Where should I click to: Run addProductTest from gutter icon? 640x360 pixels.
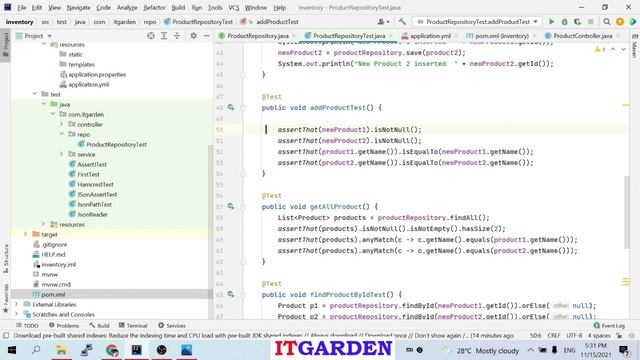point(231,107)
